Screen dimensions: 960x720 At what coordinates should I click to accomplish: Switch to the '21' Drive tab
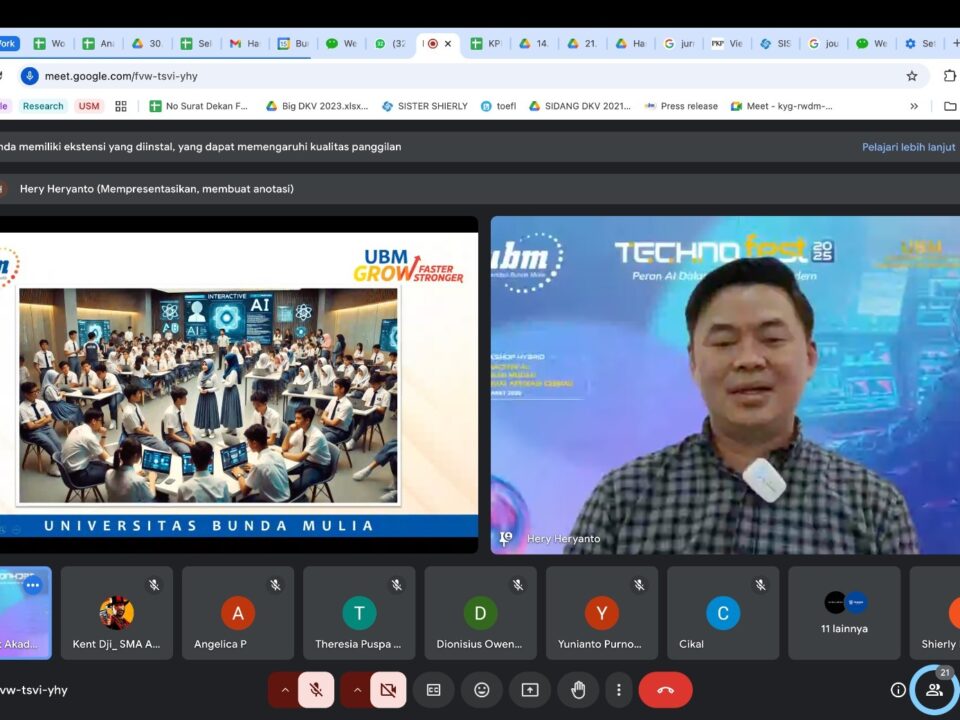[583, 43]
